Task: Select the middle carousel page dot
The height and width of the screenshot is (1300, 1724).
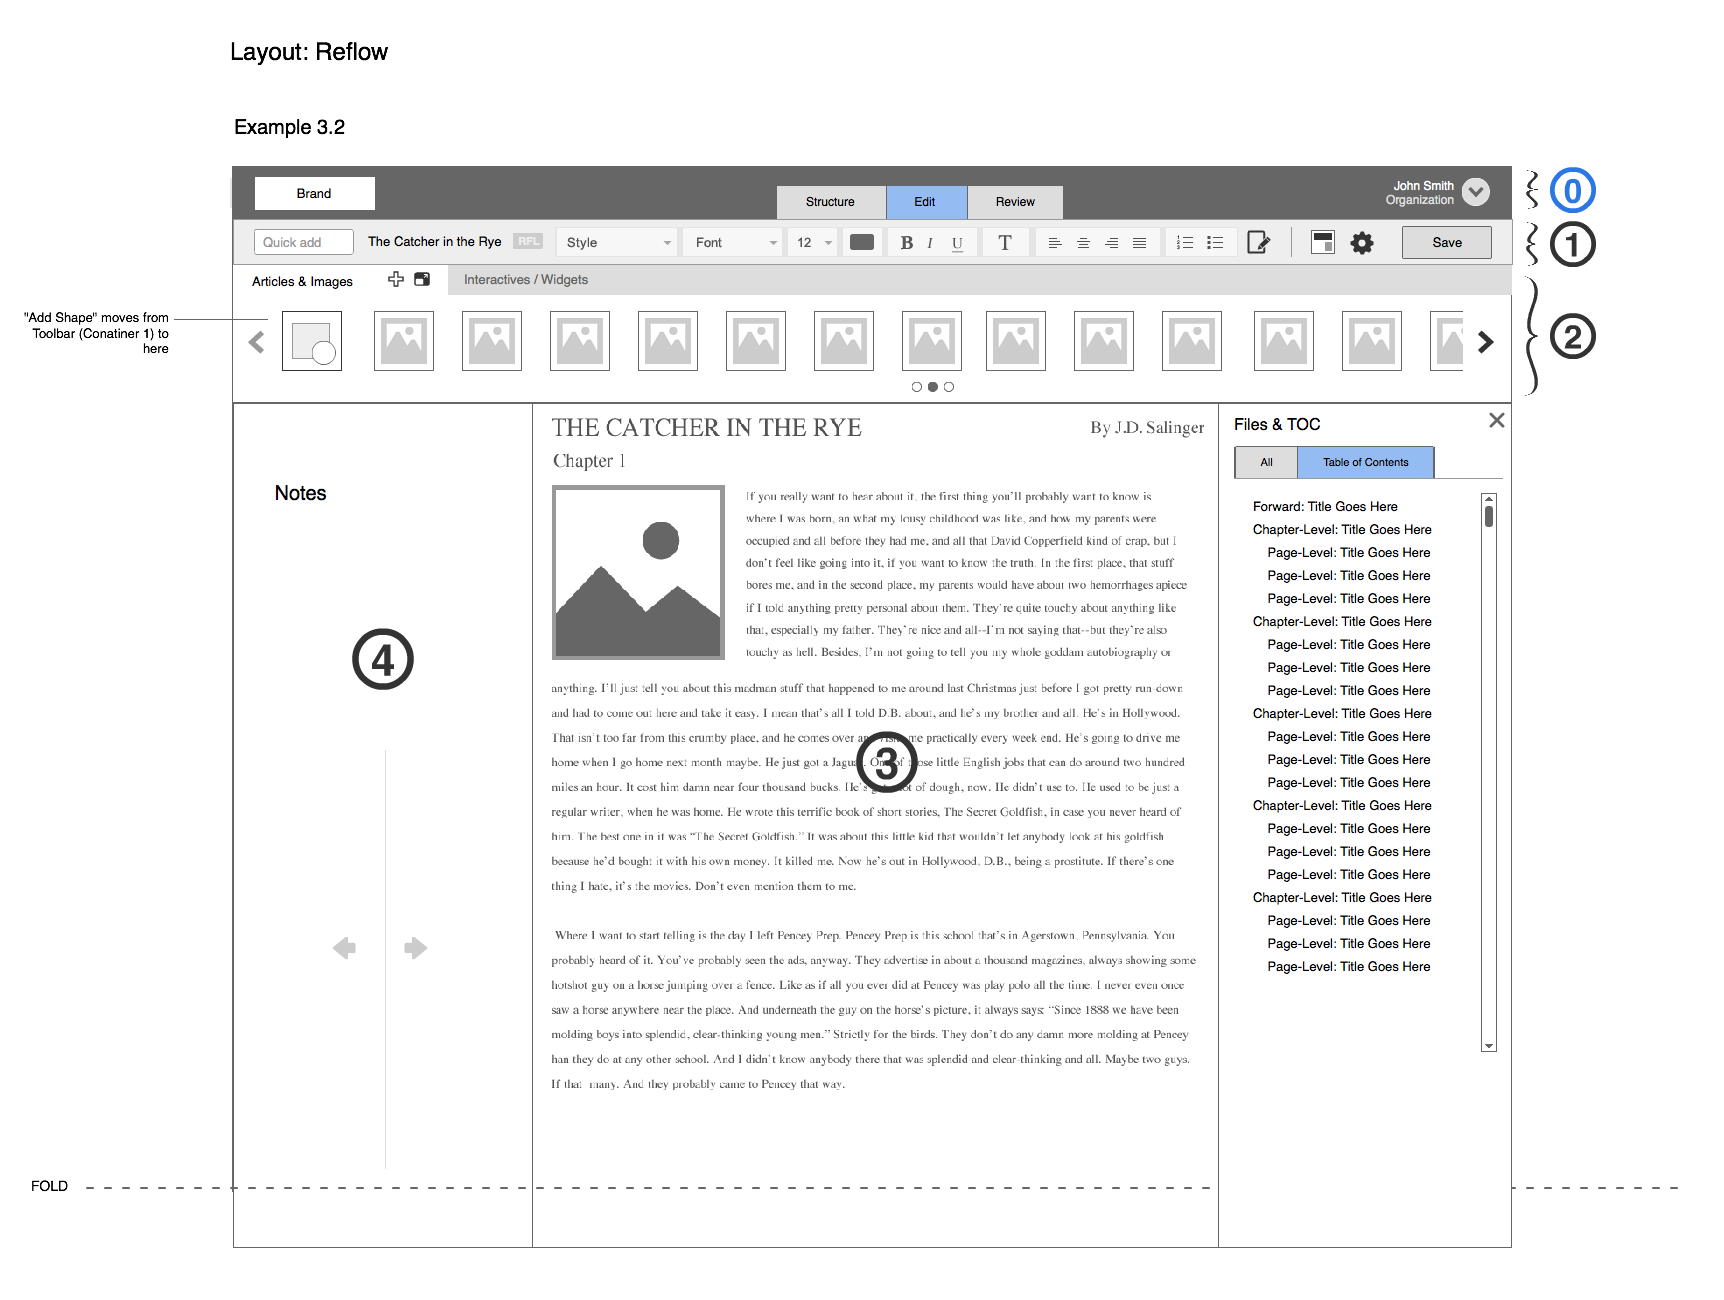Action: [x=933, y=387]
